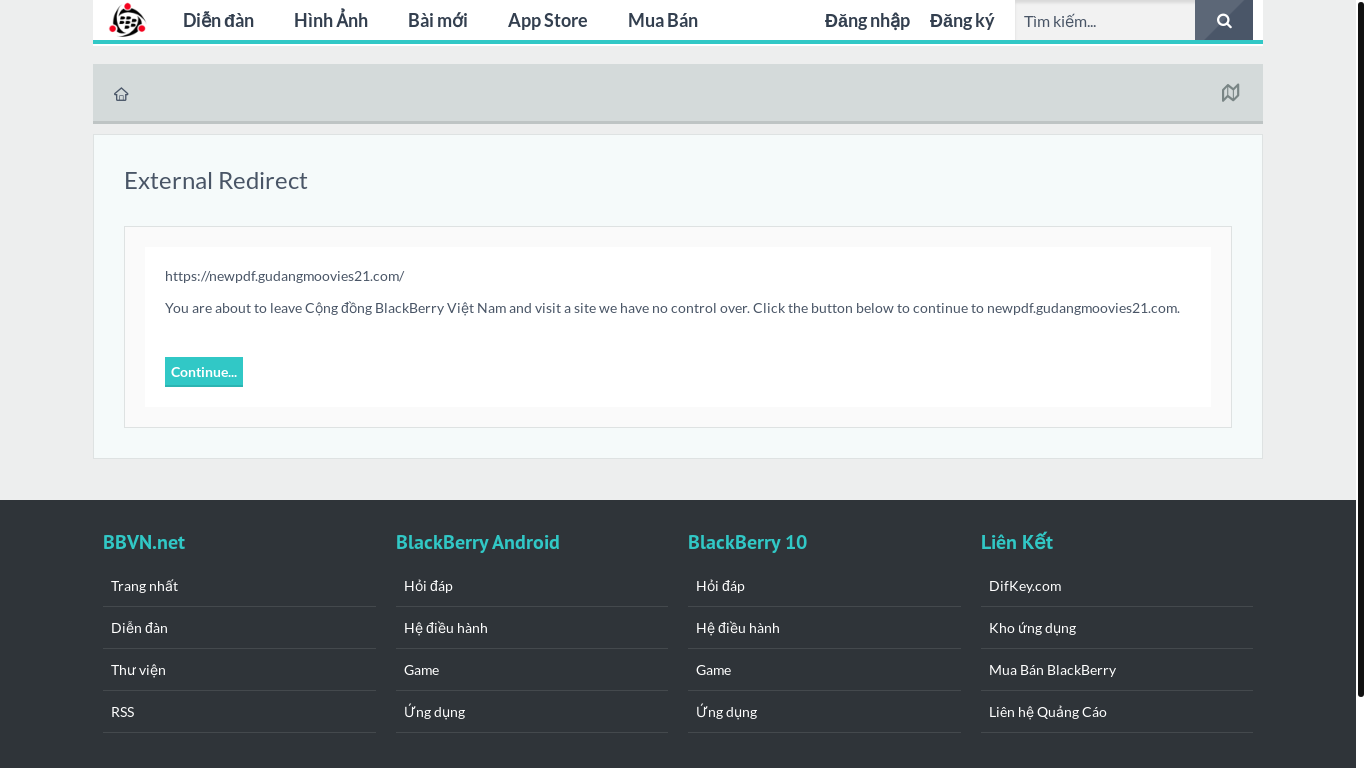Click the BlackBerry Vietnam site logo
This screenshot has height=768, width=1366.
[x=127, y=20]
